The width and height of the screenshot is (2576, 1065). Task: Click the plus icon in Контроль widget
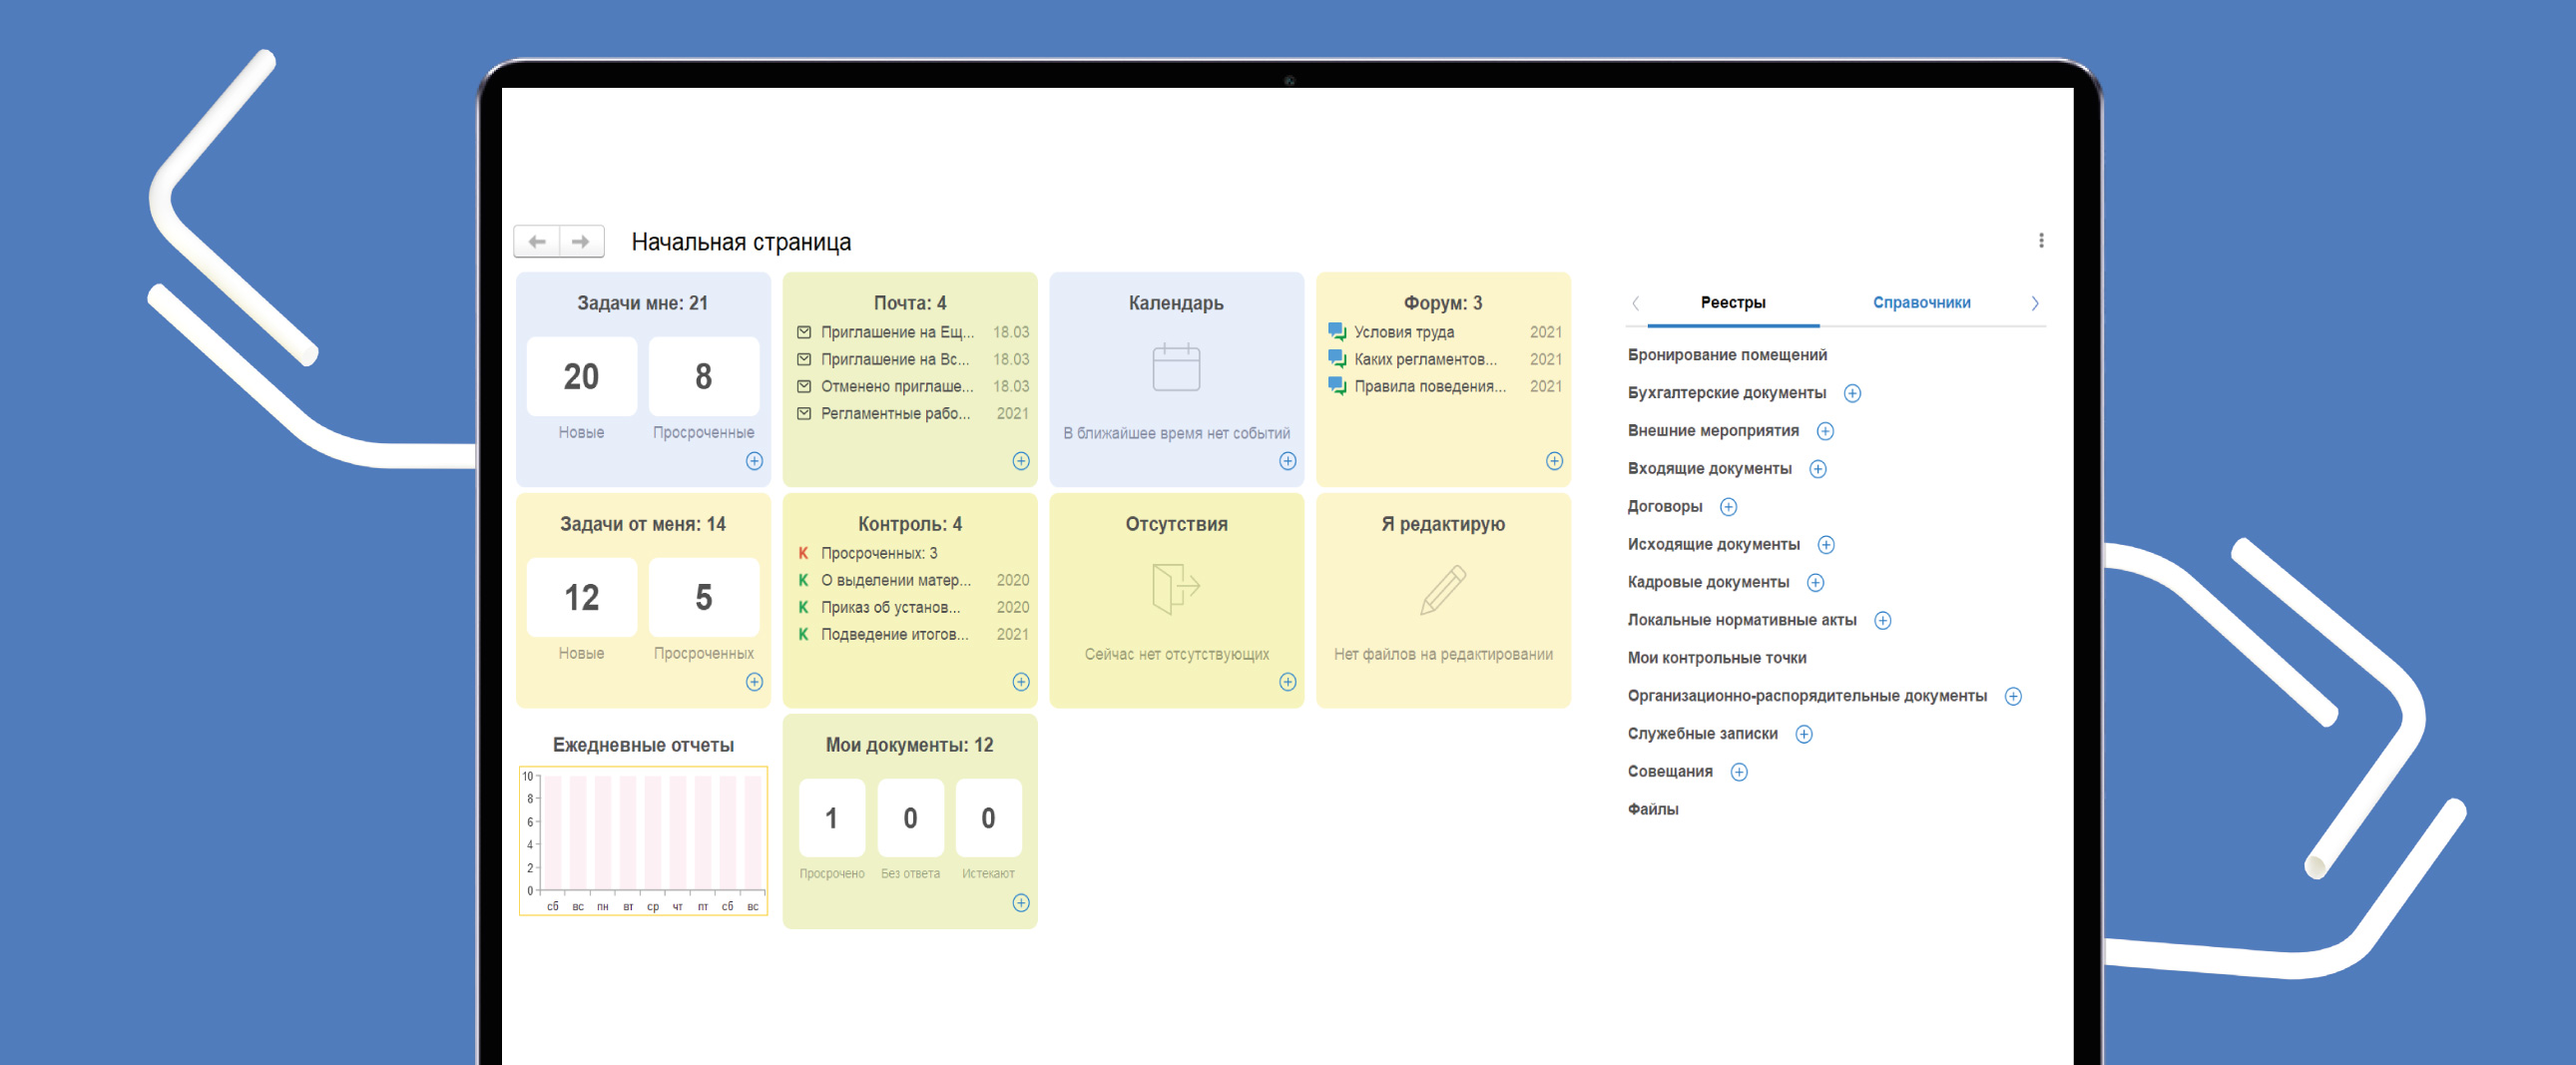coord(1021,682)
